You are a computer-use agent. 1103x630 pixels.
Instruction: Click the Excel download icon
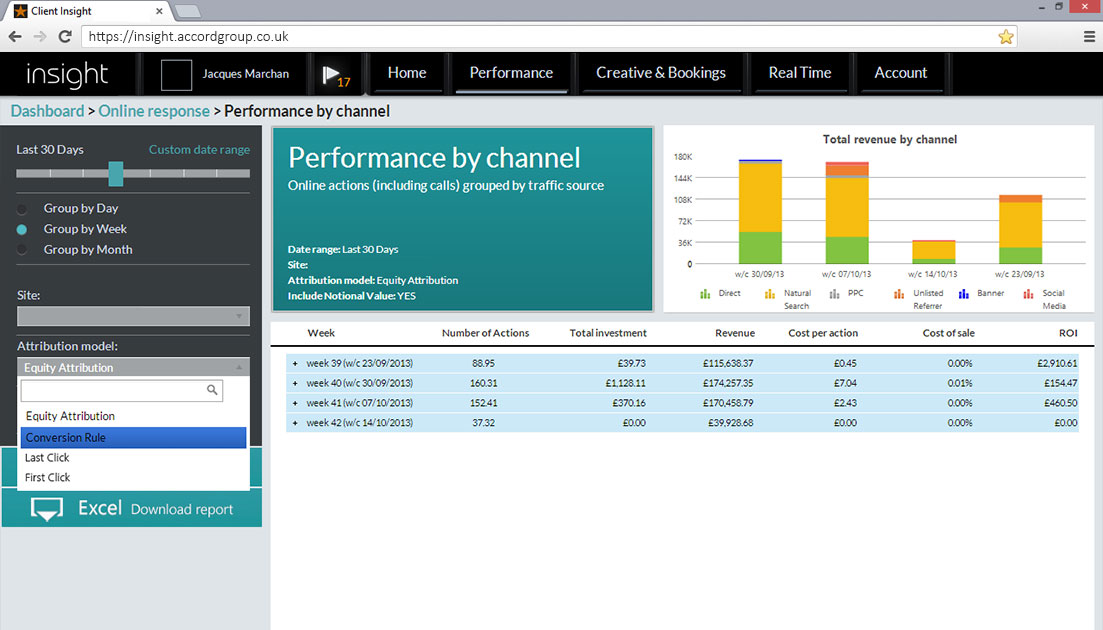pos(46,509)
